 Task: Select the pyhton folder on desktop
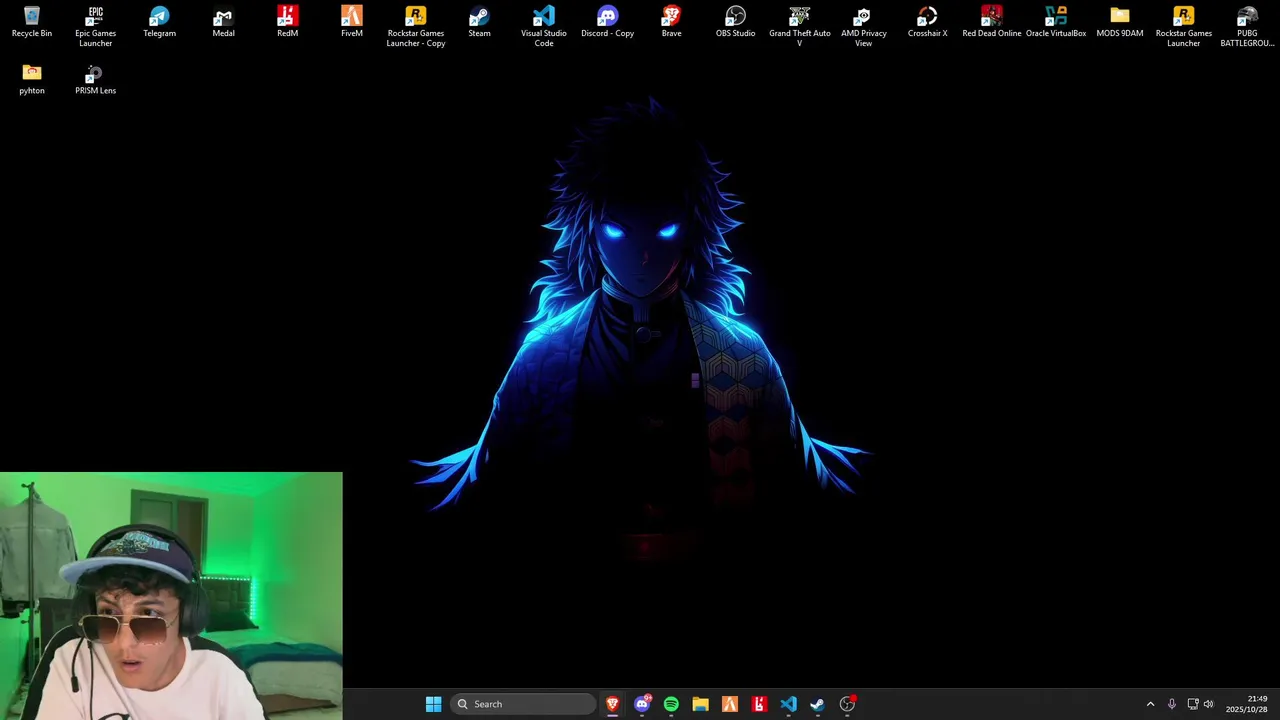coord(32,79)
